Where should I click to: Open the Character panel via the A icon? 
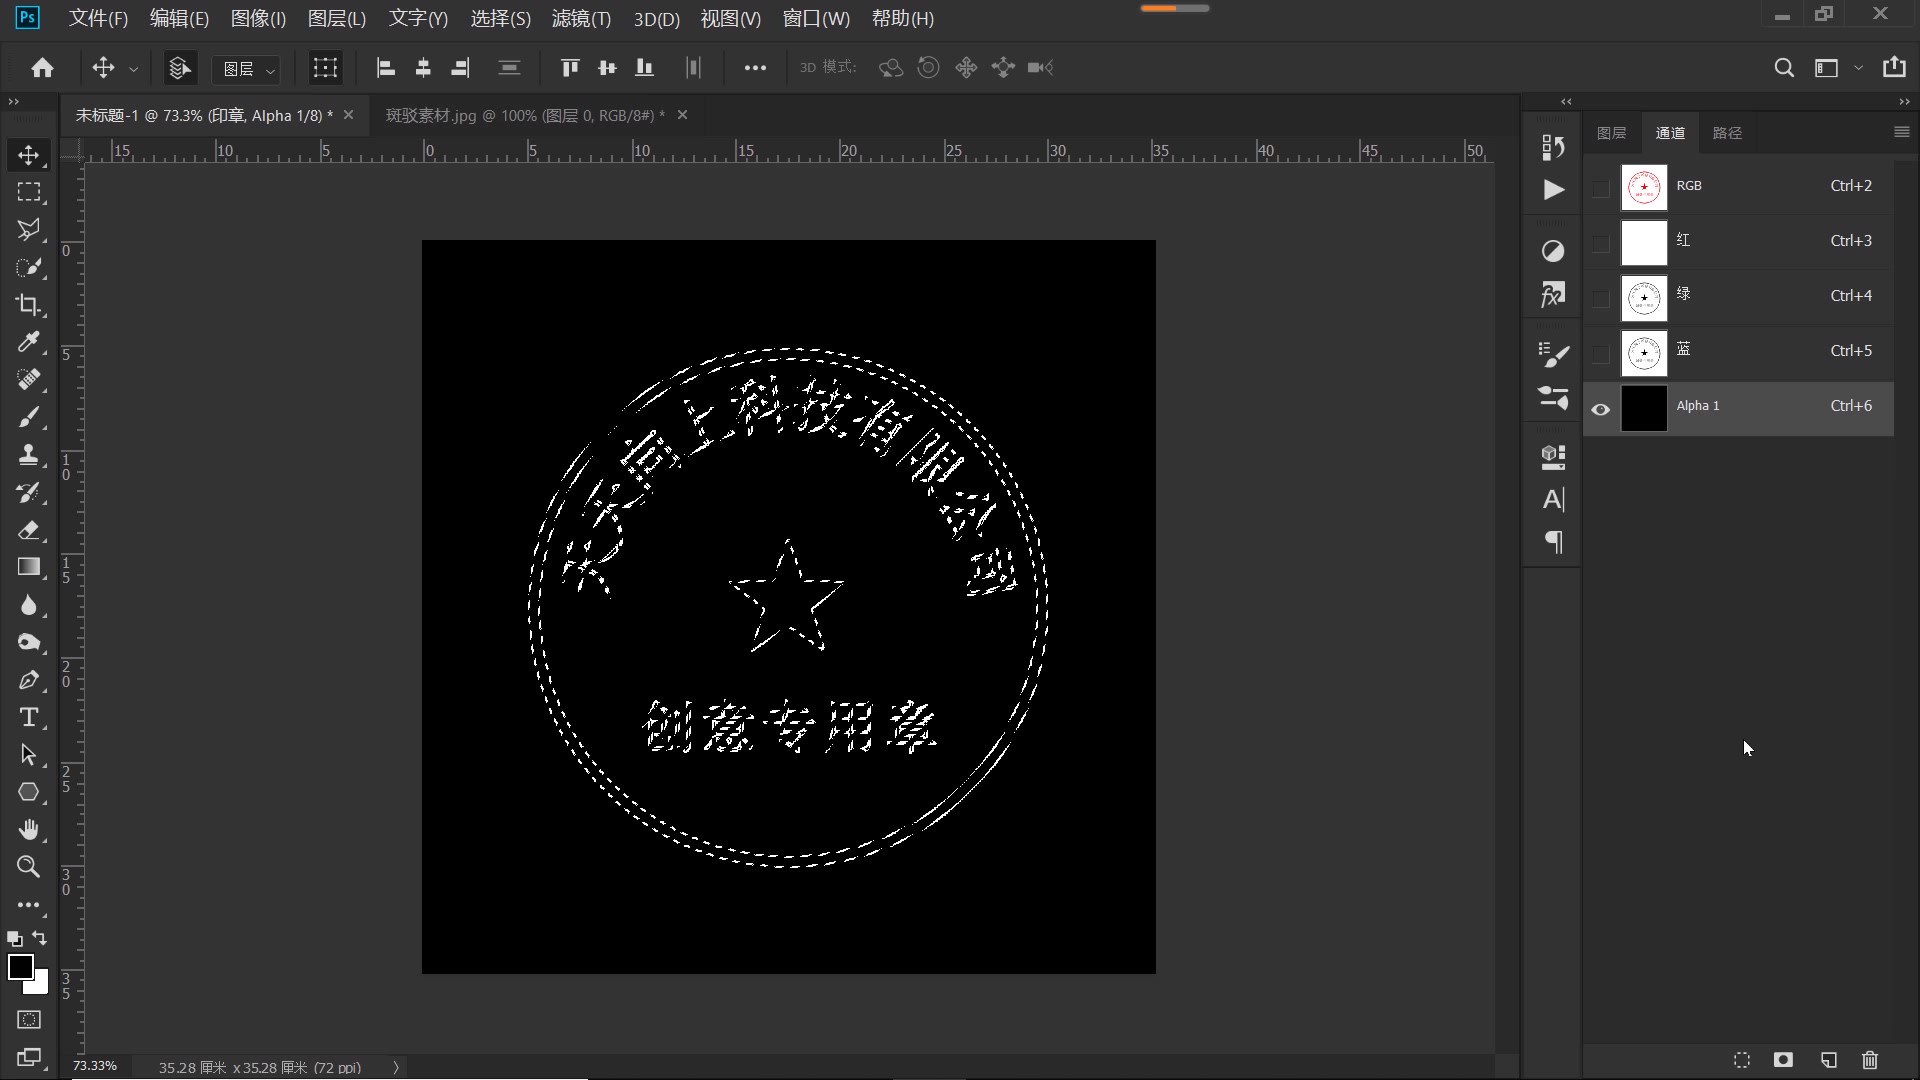pyautogui.click(x=1553, y=500)
